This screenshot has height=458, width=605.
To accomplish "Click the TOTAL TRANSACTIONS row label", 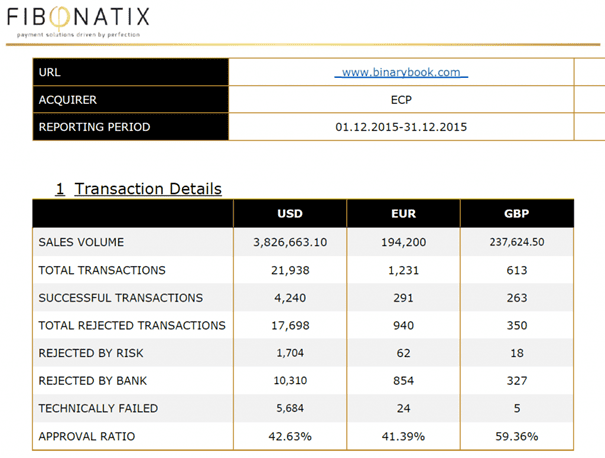I will pos(102,270).
